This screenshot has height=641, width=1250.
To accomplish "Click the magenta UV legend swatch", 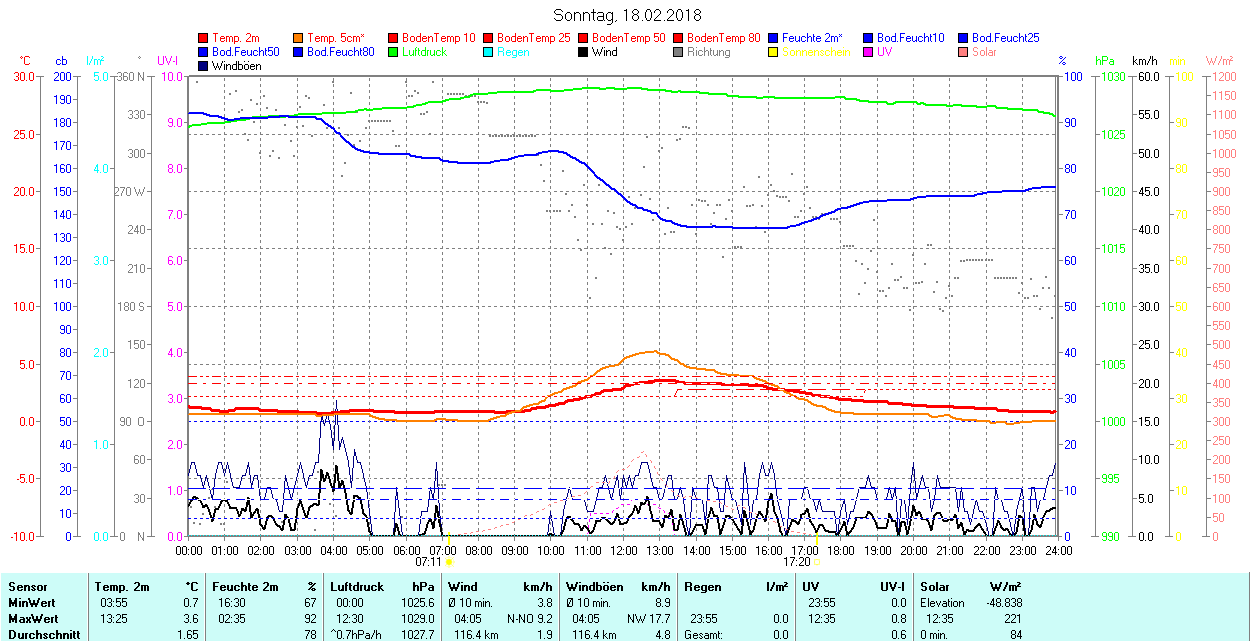I will pos(869,52).
